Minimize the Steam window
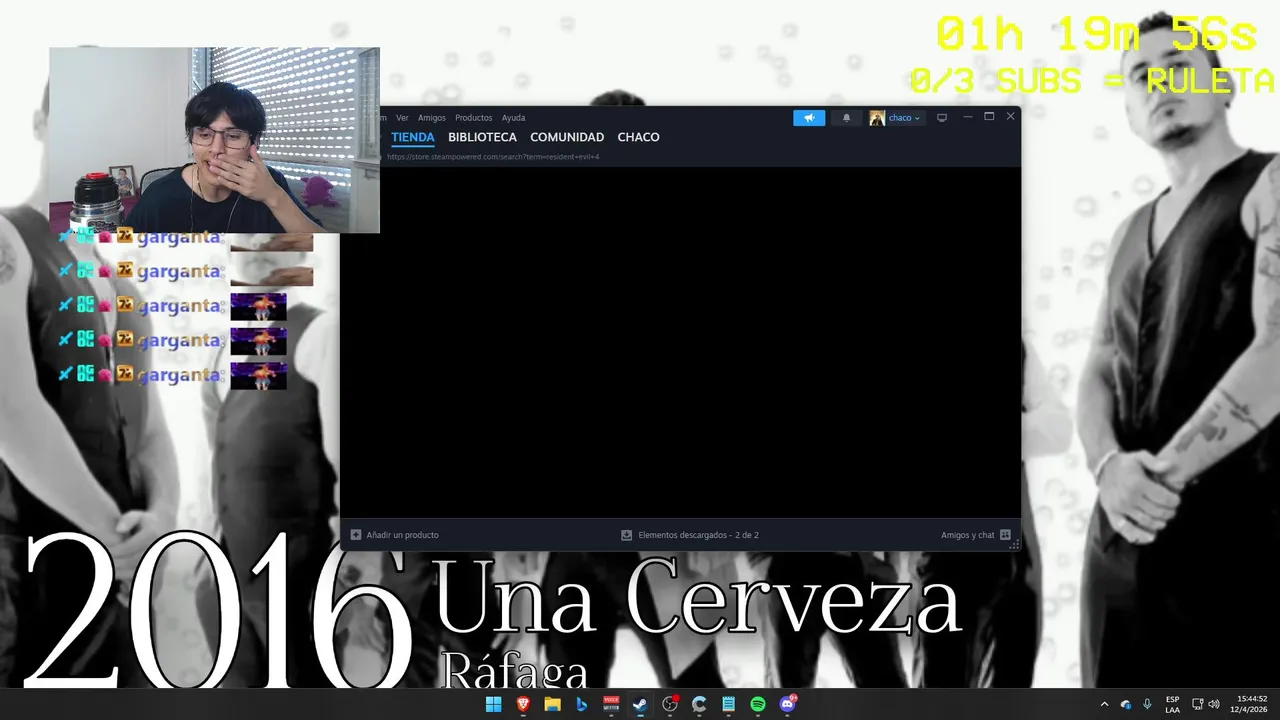This screenshot has height=720, width=1280. [967, 117]
